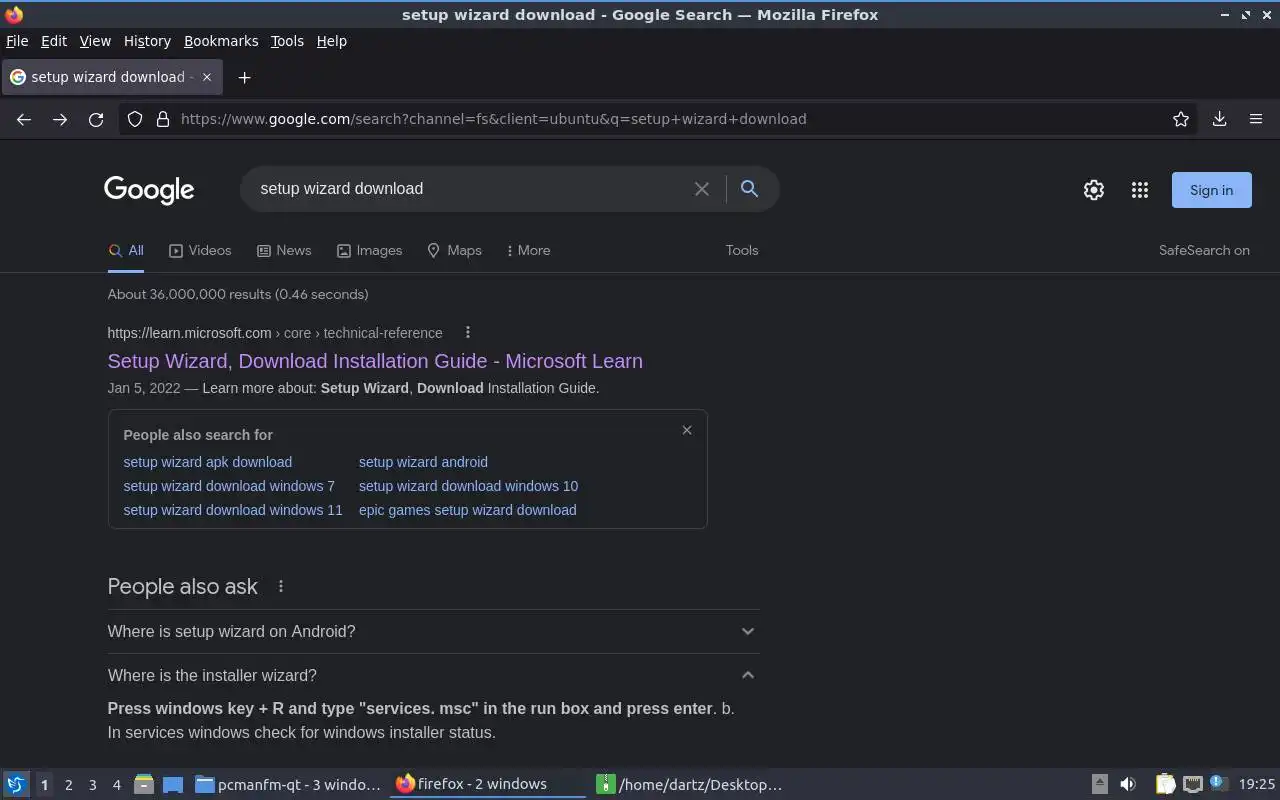The height and width of the screenshot is (800, 1280).
Task: Switch to virtual desktop 2
Action: pyautogui.click(x=68, y=785)
